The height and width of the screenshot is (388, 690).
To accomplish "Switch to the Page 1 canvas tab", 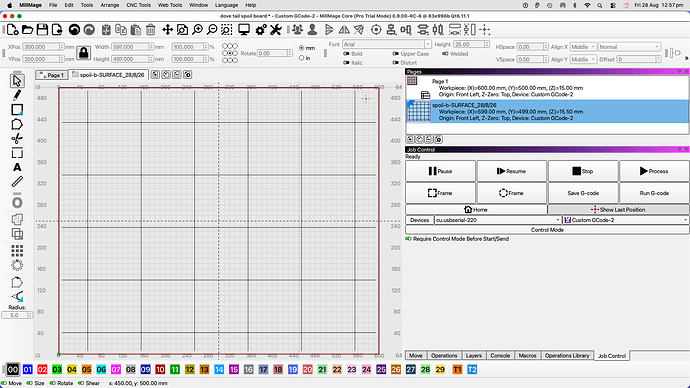I will [x=52, y=75].
